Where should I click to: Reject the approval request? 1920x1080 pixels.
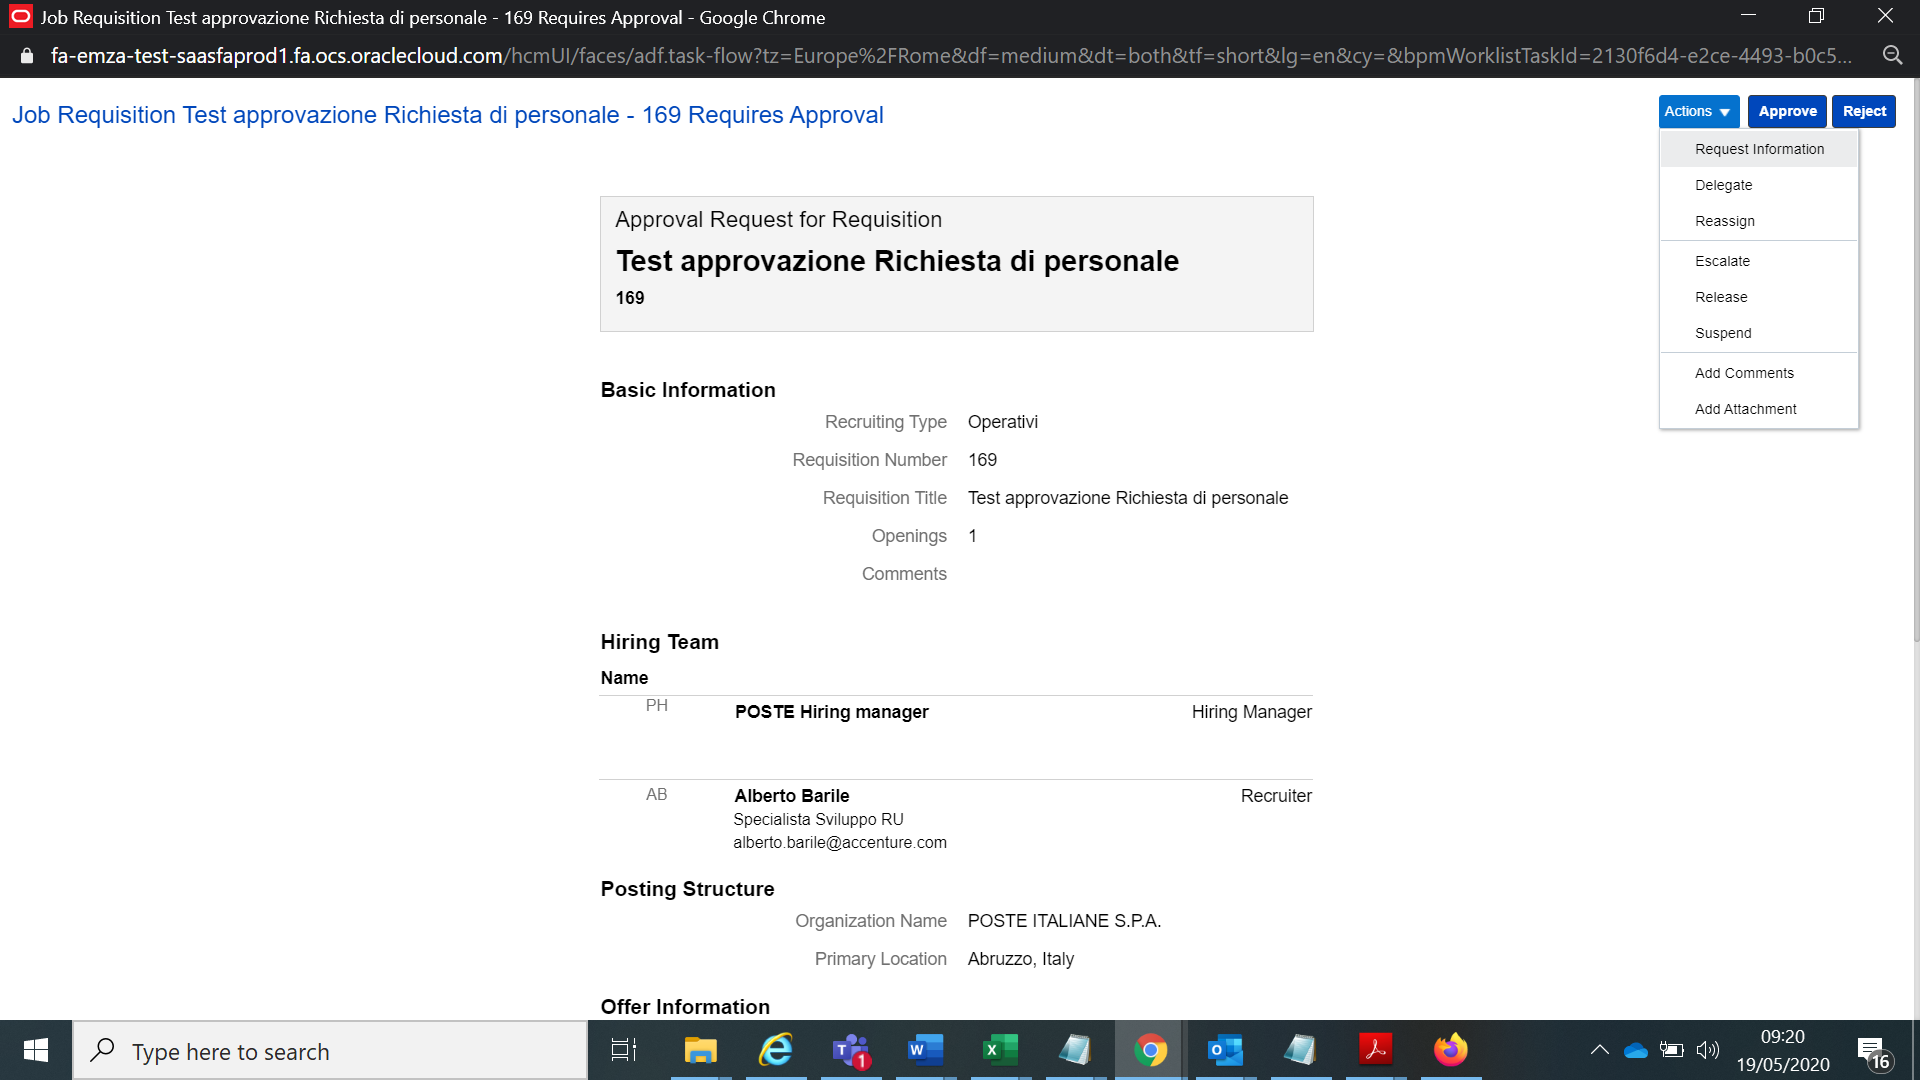tap(1864, 111)
